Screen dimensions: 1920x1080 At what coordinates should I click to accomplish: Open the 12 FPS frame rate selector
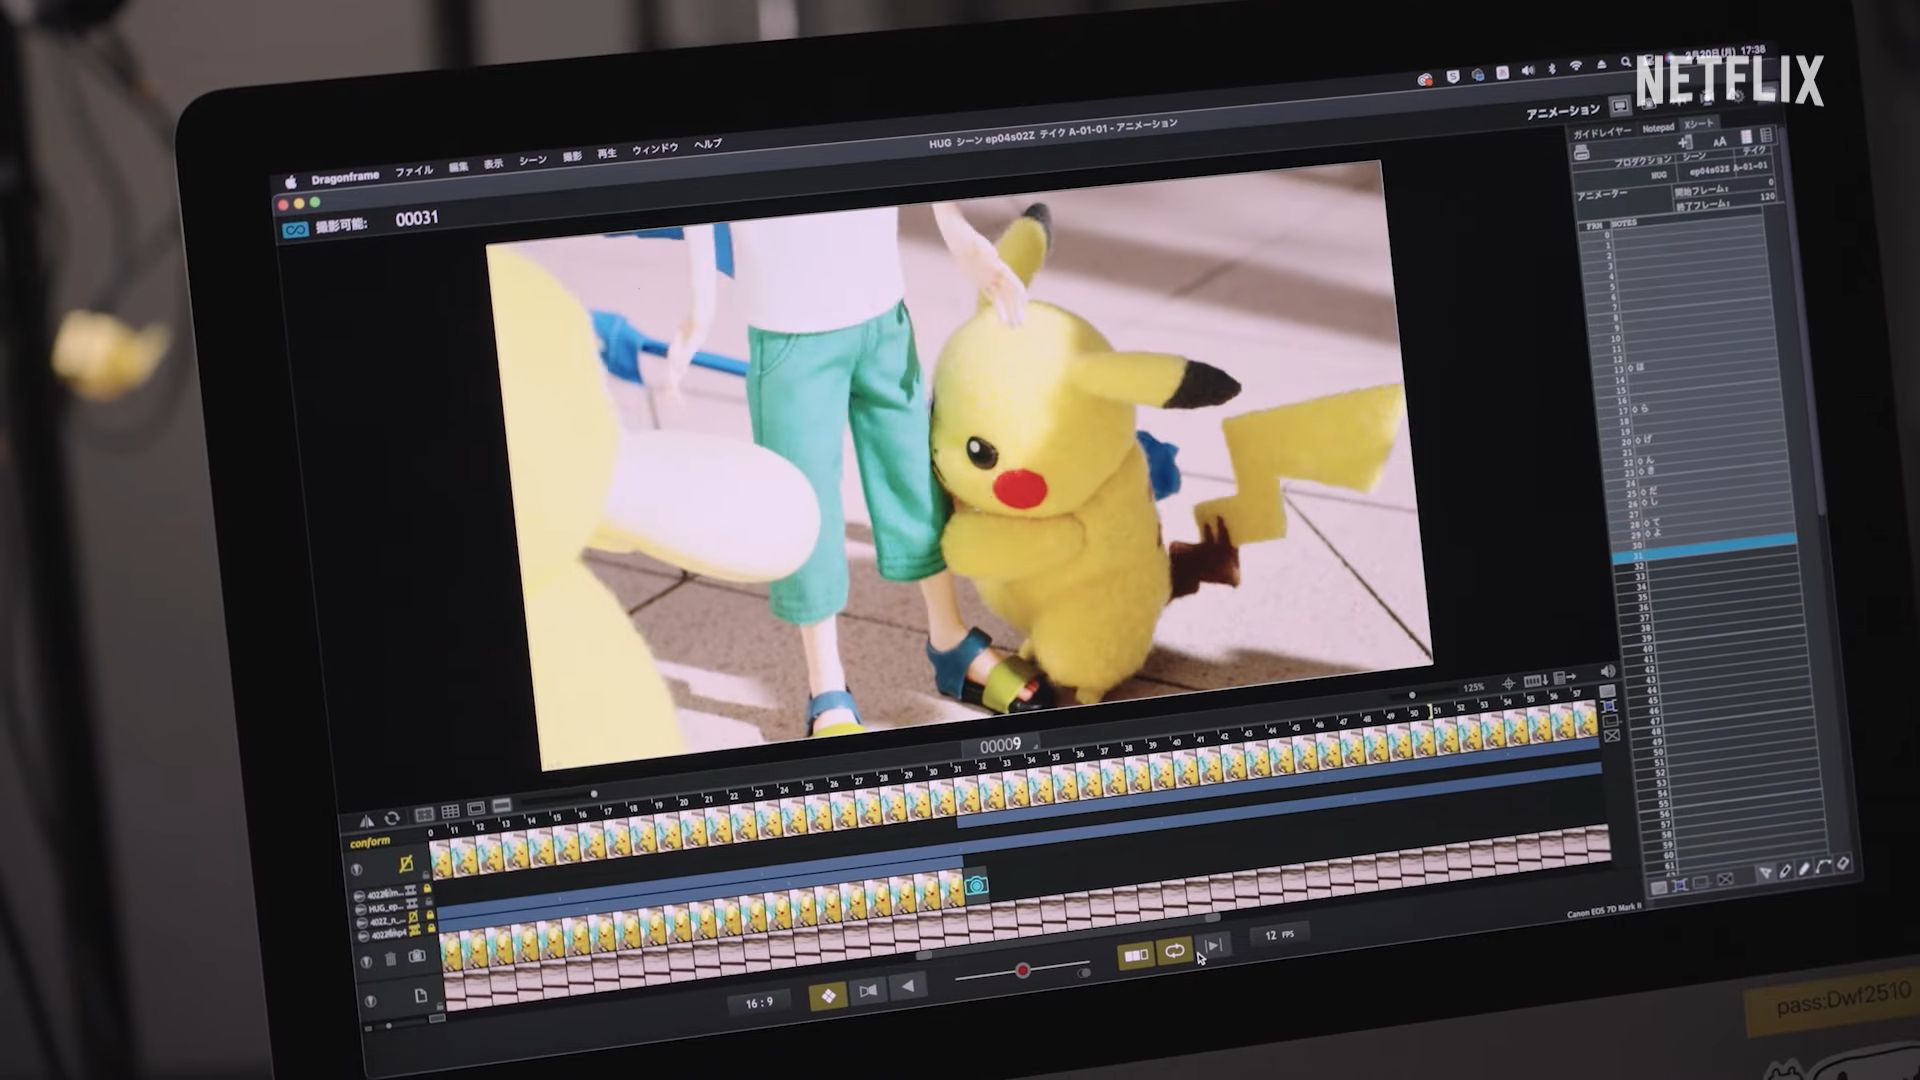coord(1279,936)
